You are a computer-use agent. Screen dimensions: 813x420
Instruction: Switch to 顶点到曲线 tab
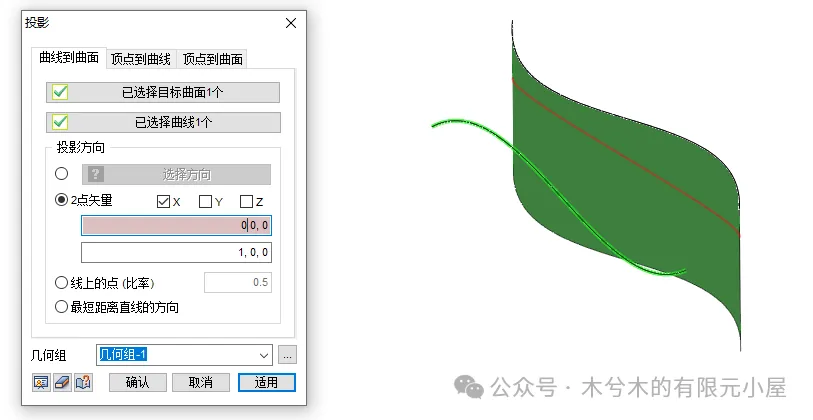point(141,59)
